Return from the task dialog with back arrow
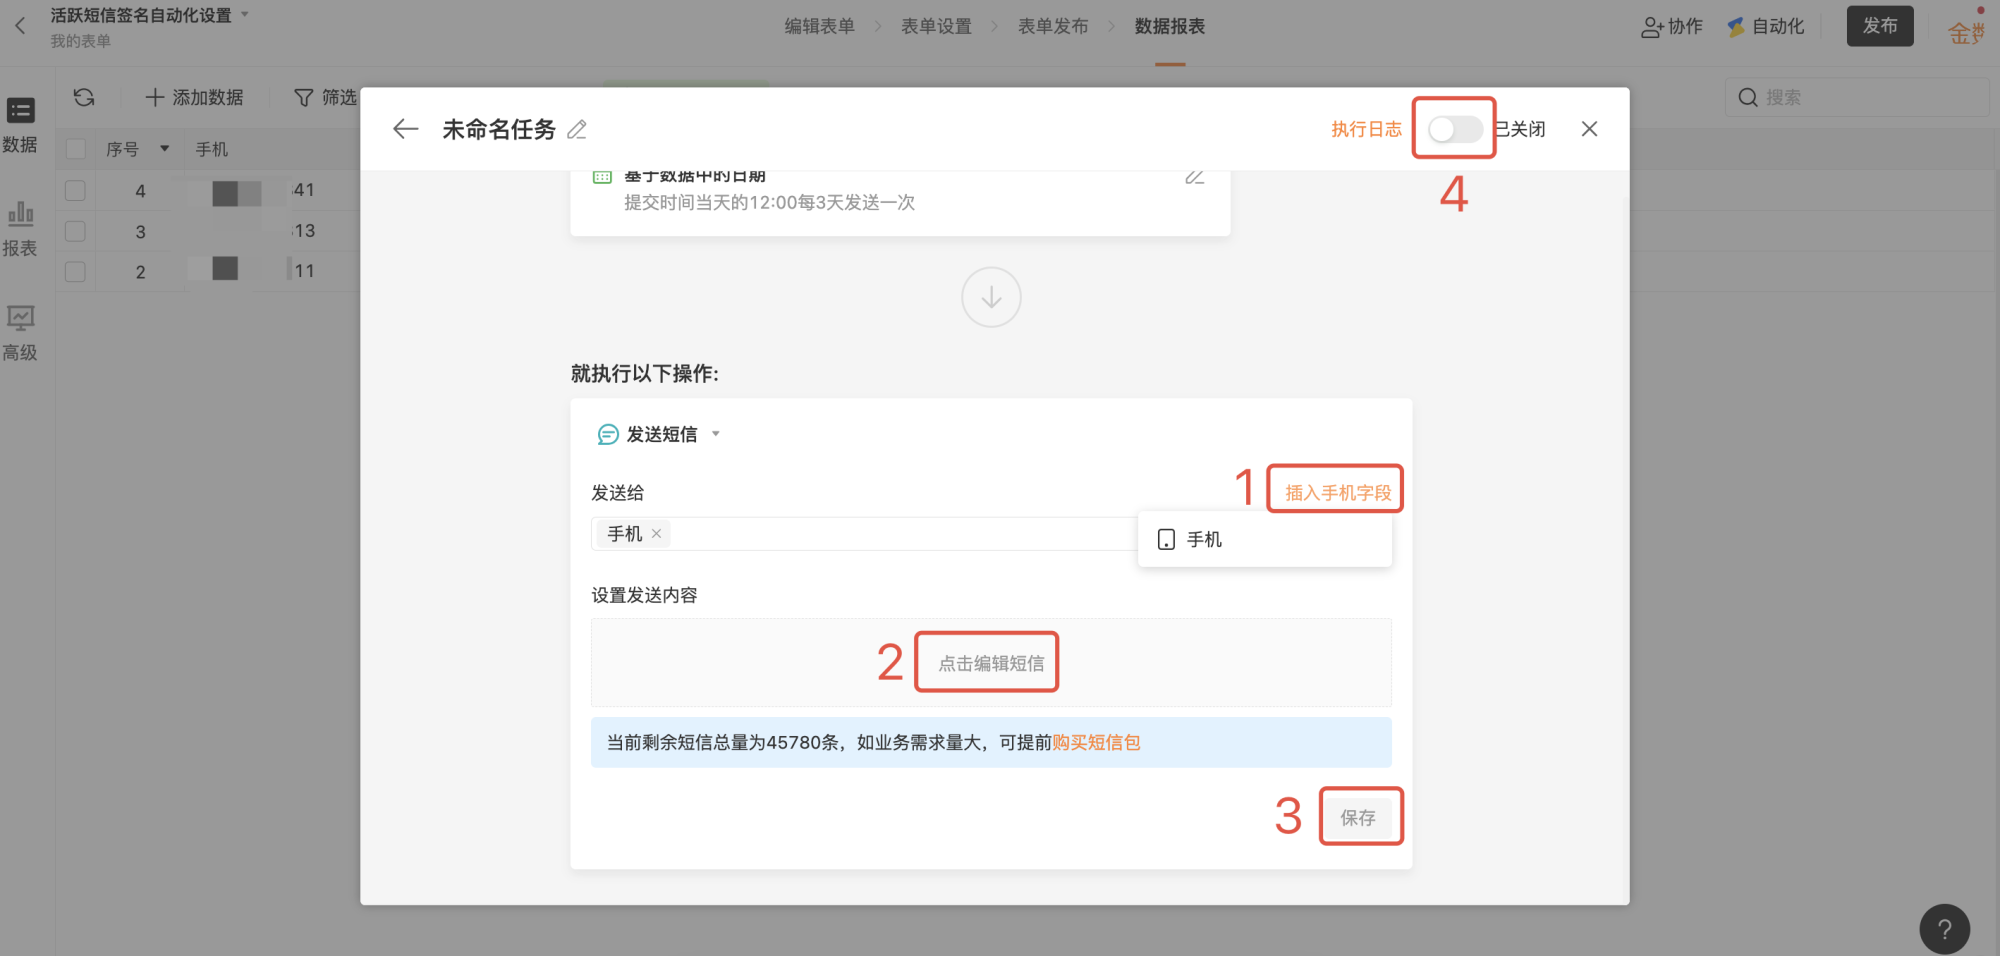 click(x=405, y=129)
